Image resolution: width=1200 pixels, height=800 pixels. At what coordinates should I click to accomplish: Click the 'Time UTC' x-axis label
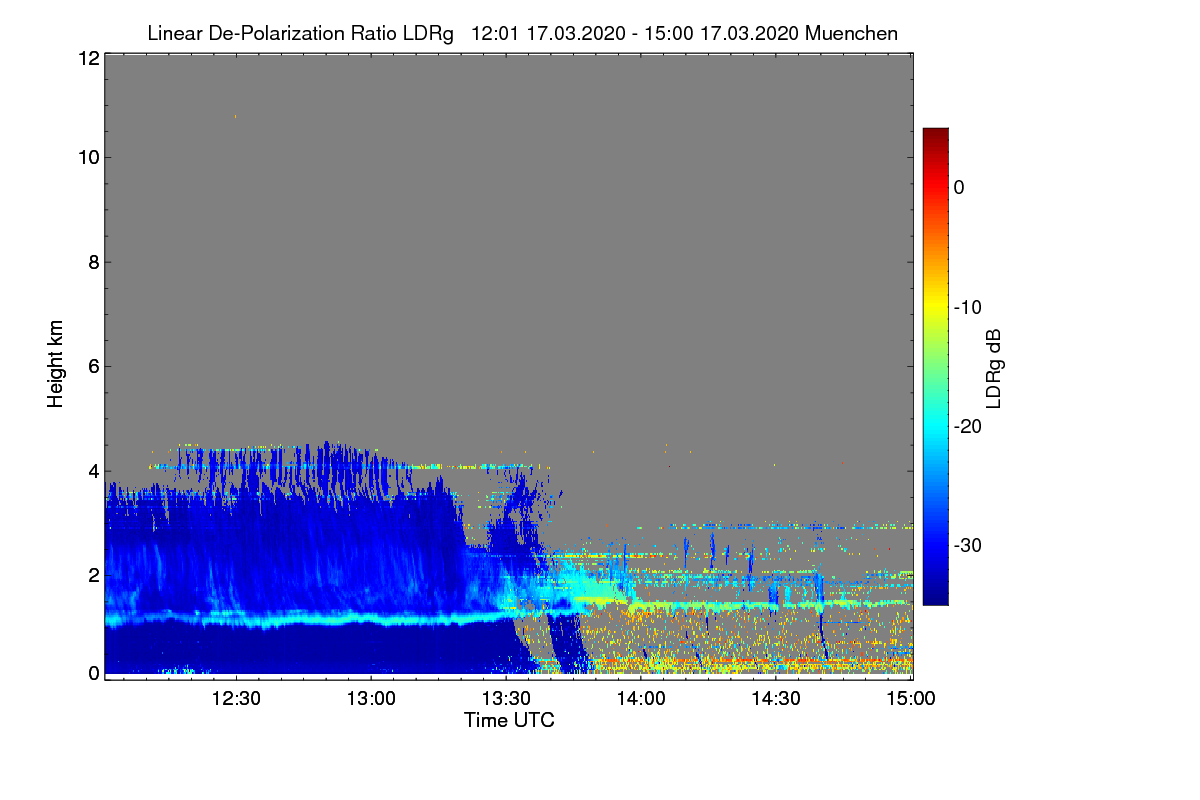click(509, 720)
